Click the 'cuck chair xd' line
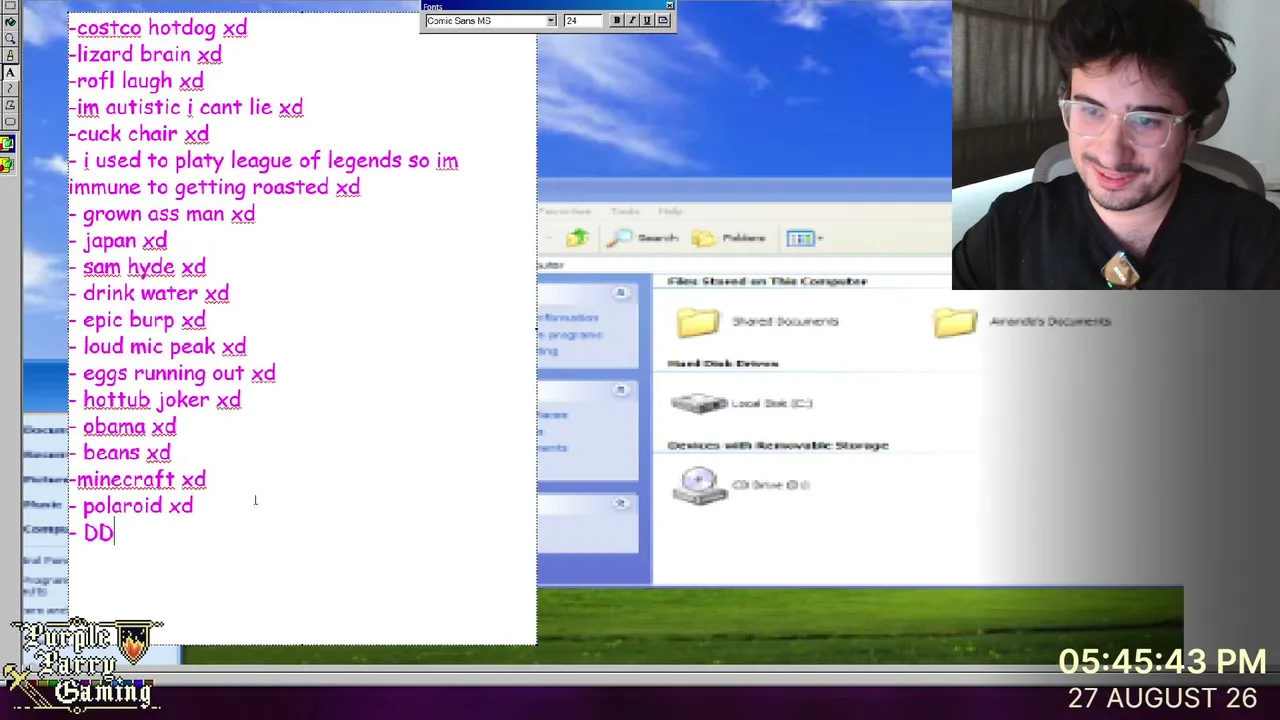 139,134
